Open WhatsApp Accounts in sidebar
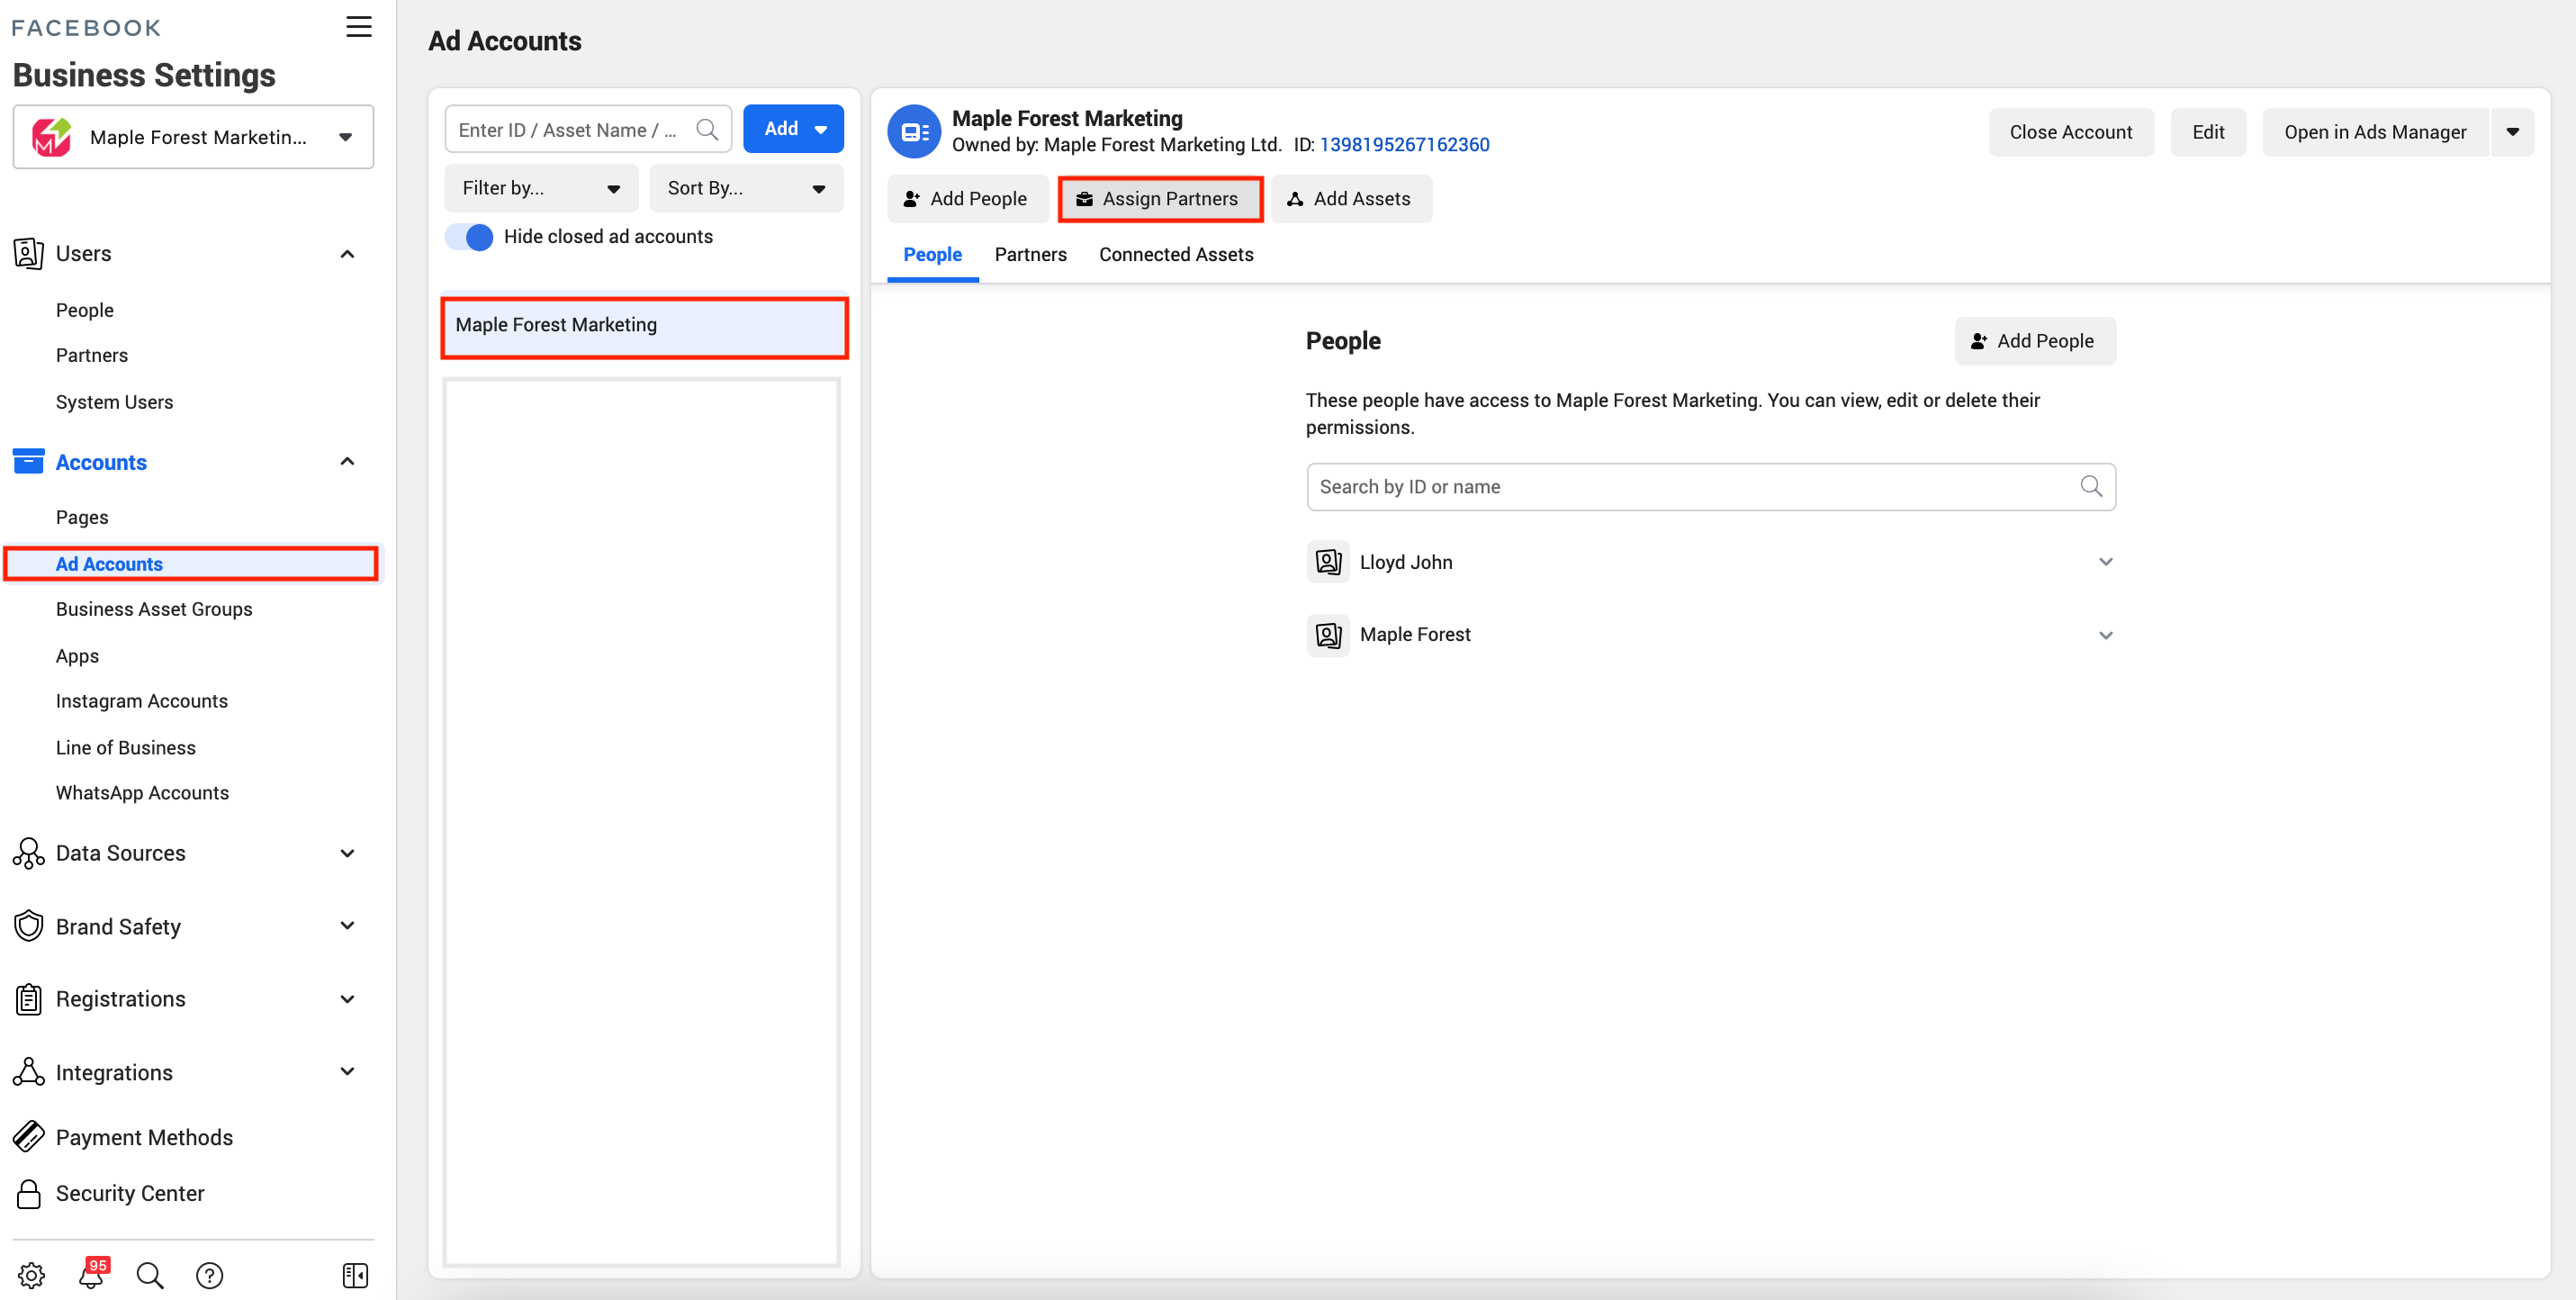Image resolution: width=2576 pixels, height=1300 pixels. tap(142, 793)
